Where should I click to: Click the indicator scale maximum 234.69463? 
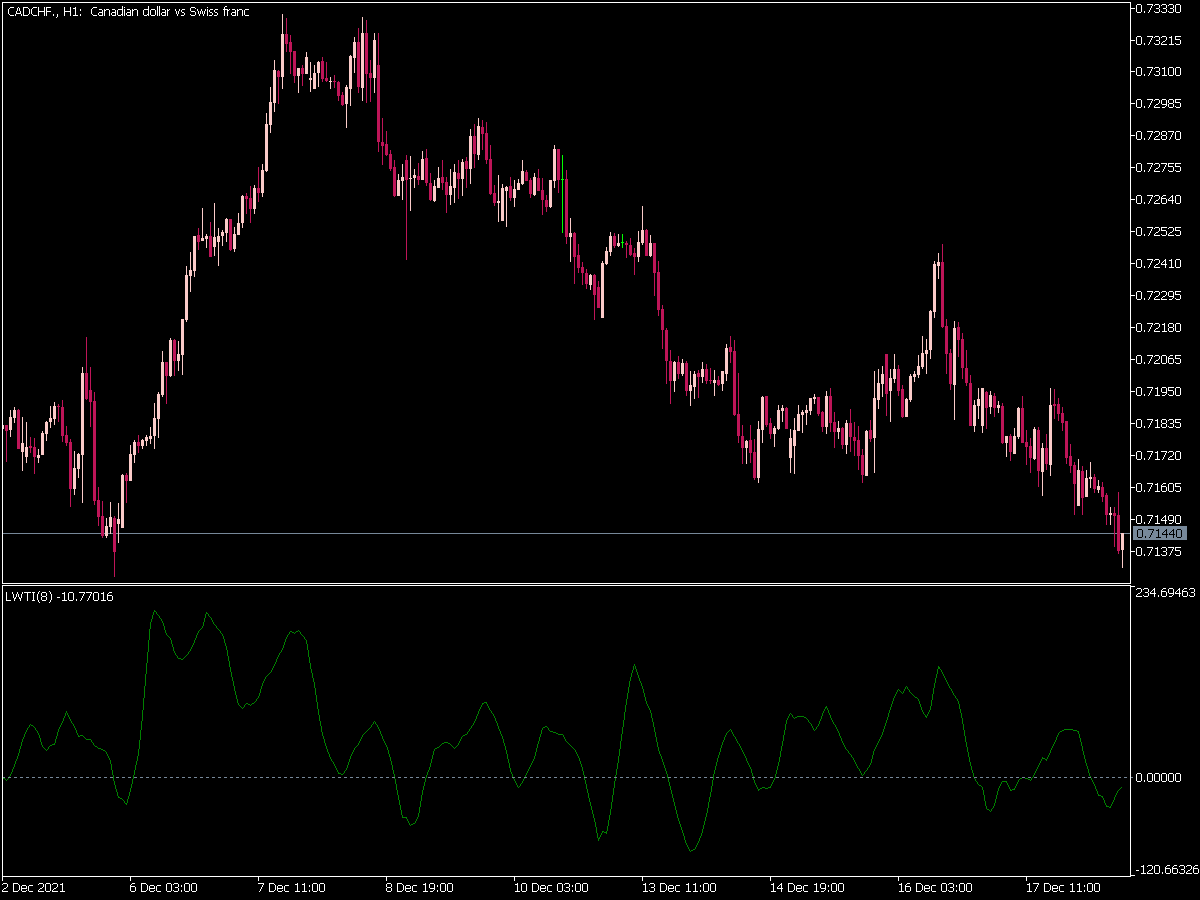[x=1166, y=593]
